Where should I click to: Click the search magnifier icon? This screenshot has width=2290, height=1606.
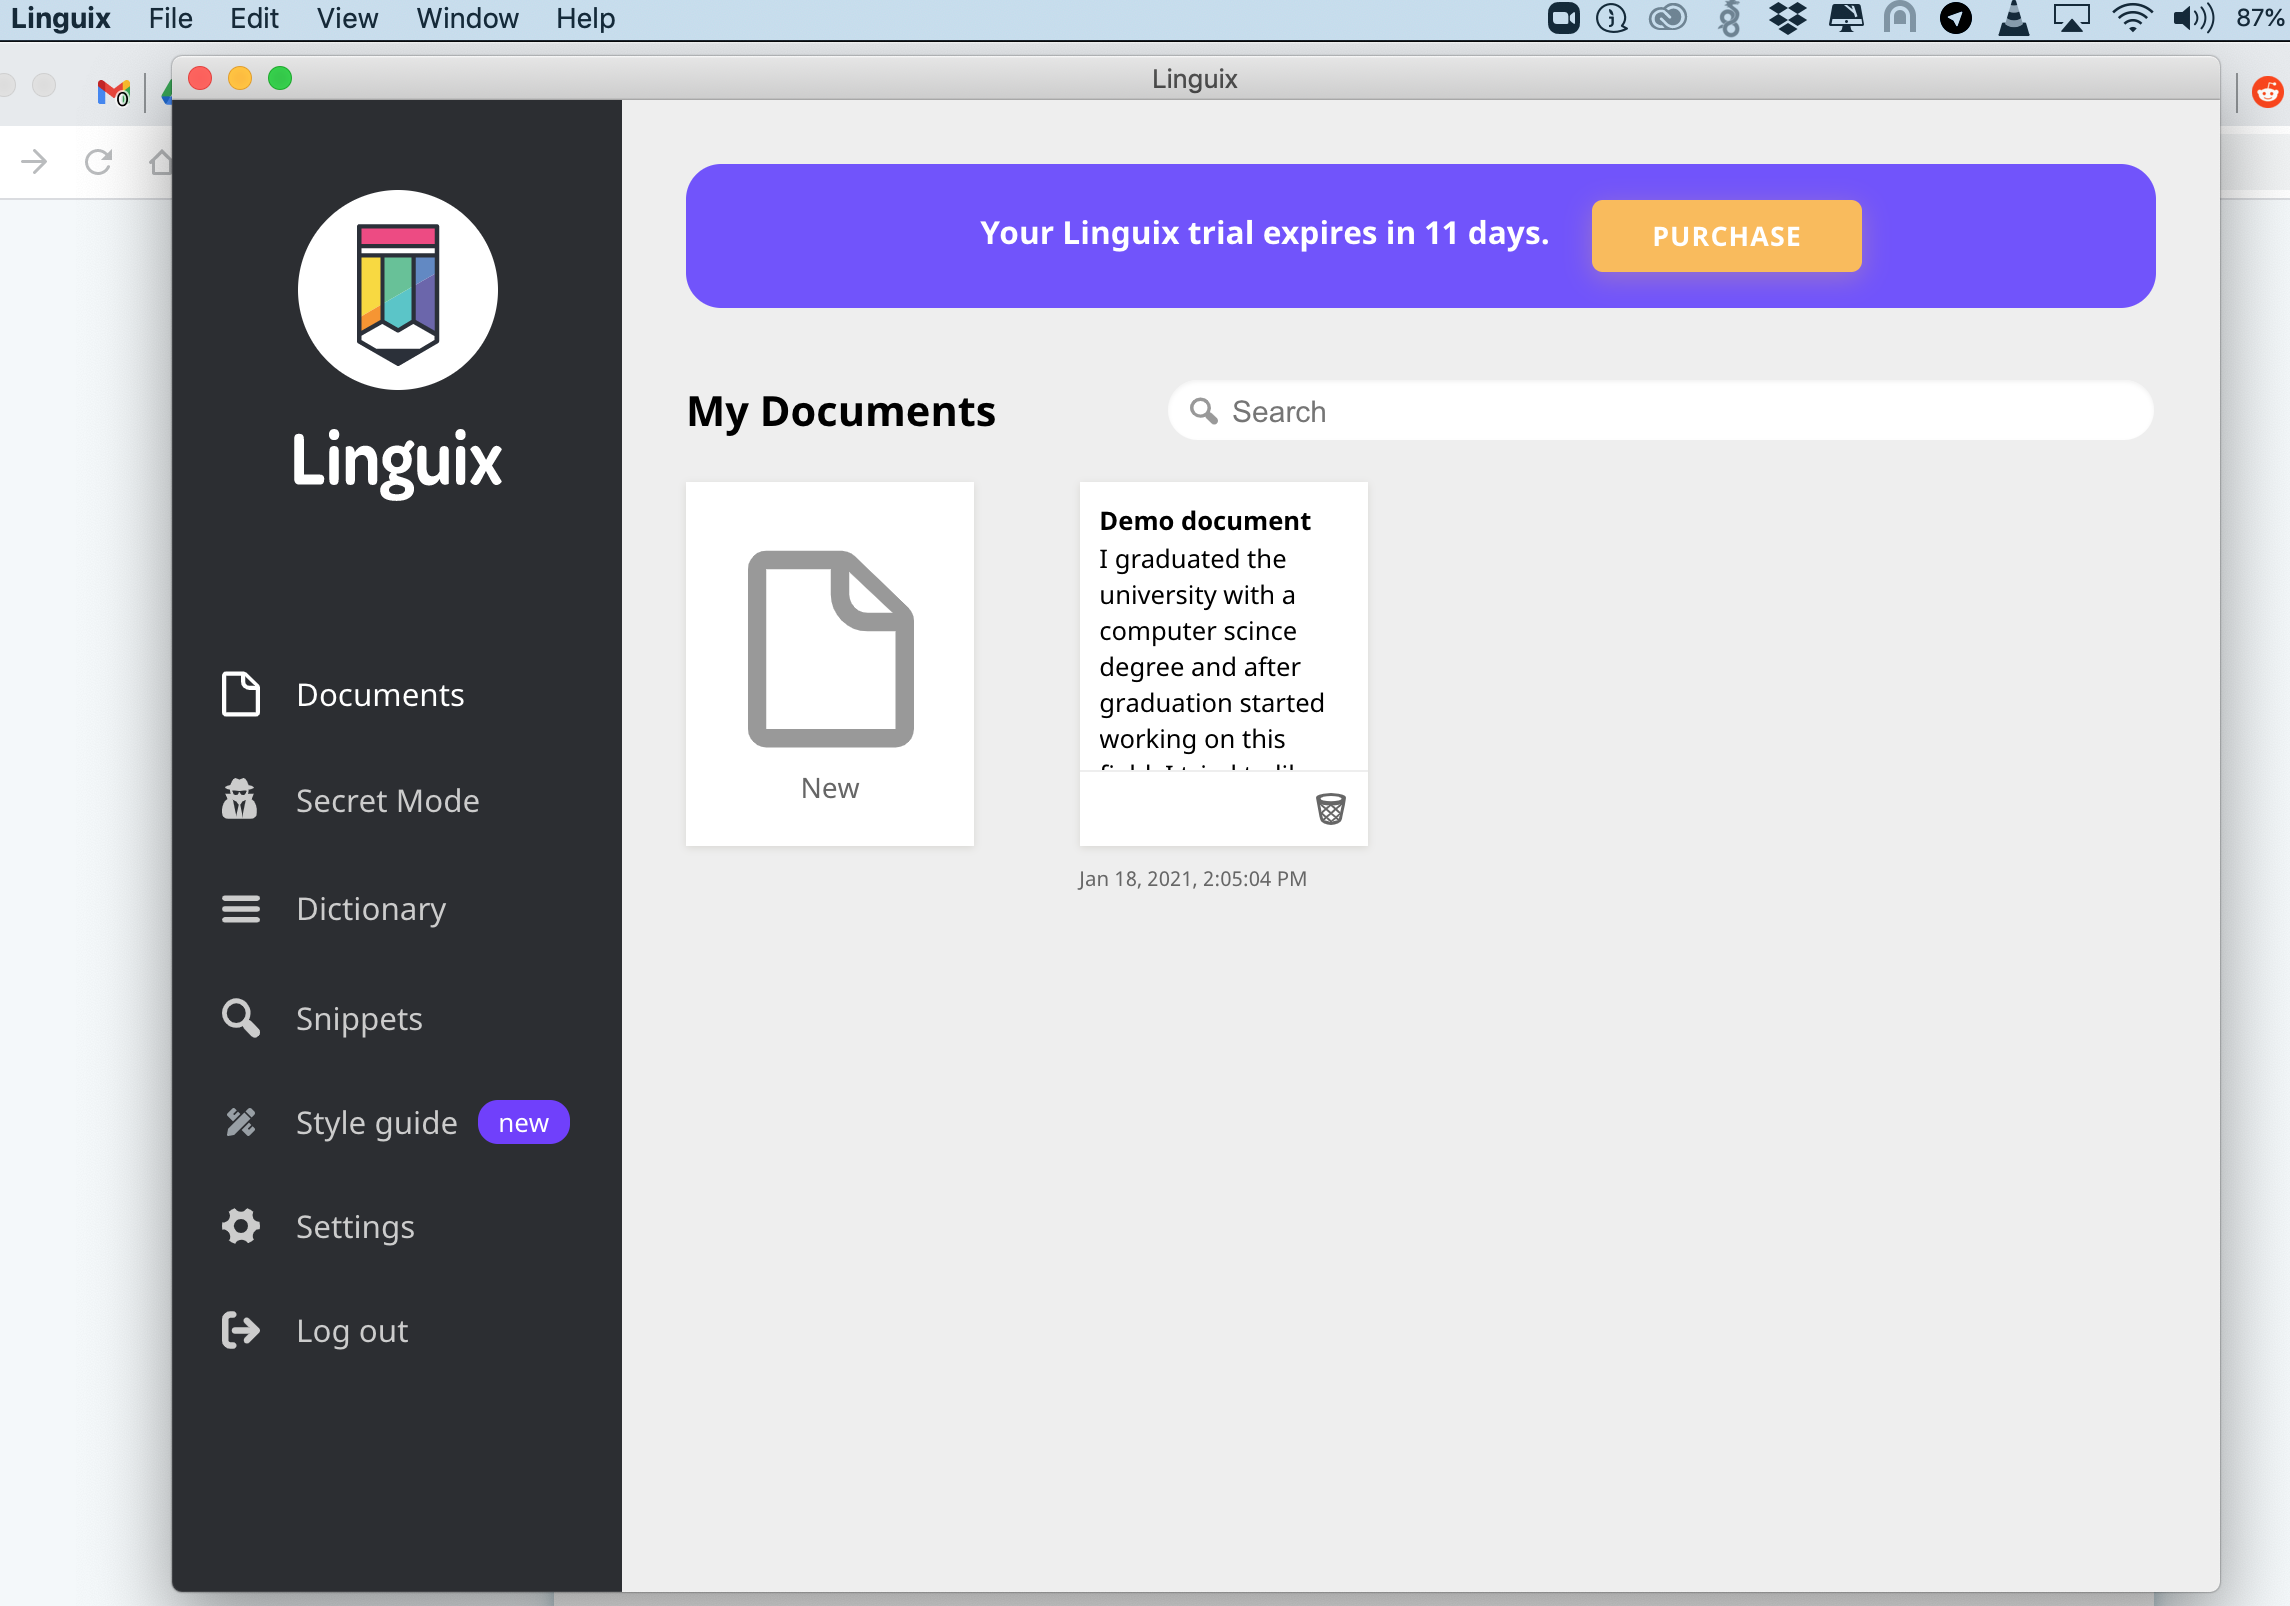click(x=1204, y=411)
